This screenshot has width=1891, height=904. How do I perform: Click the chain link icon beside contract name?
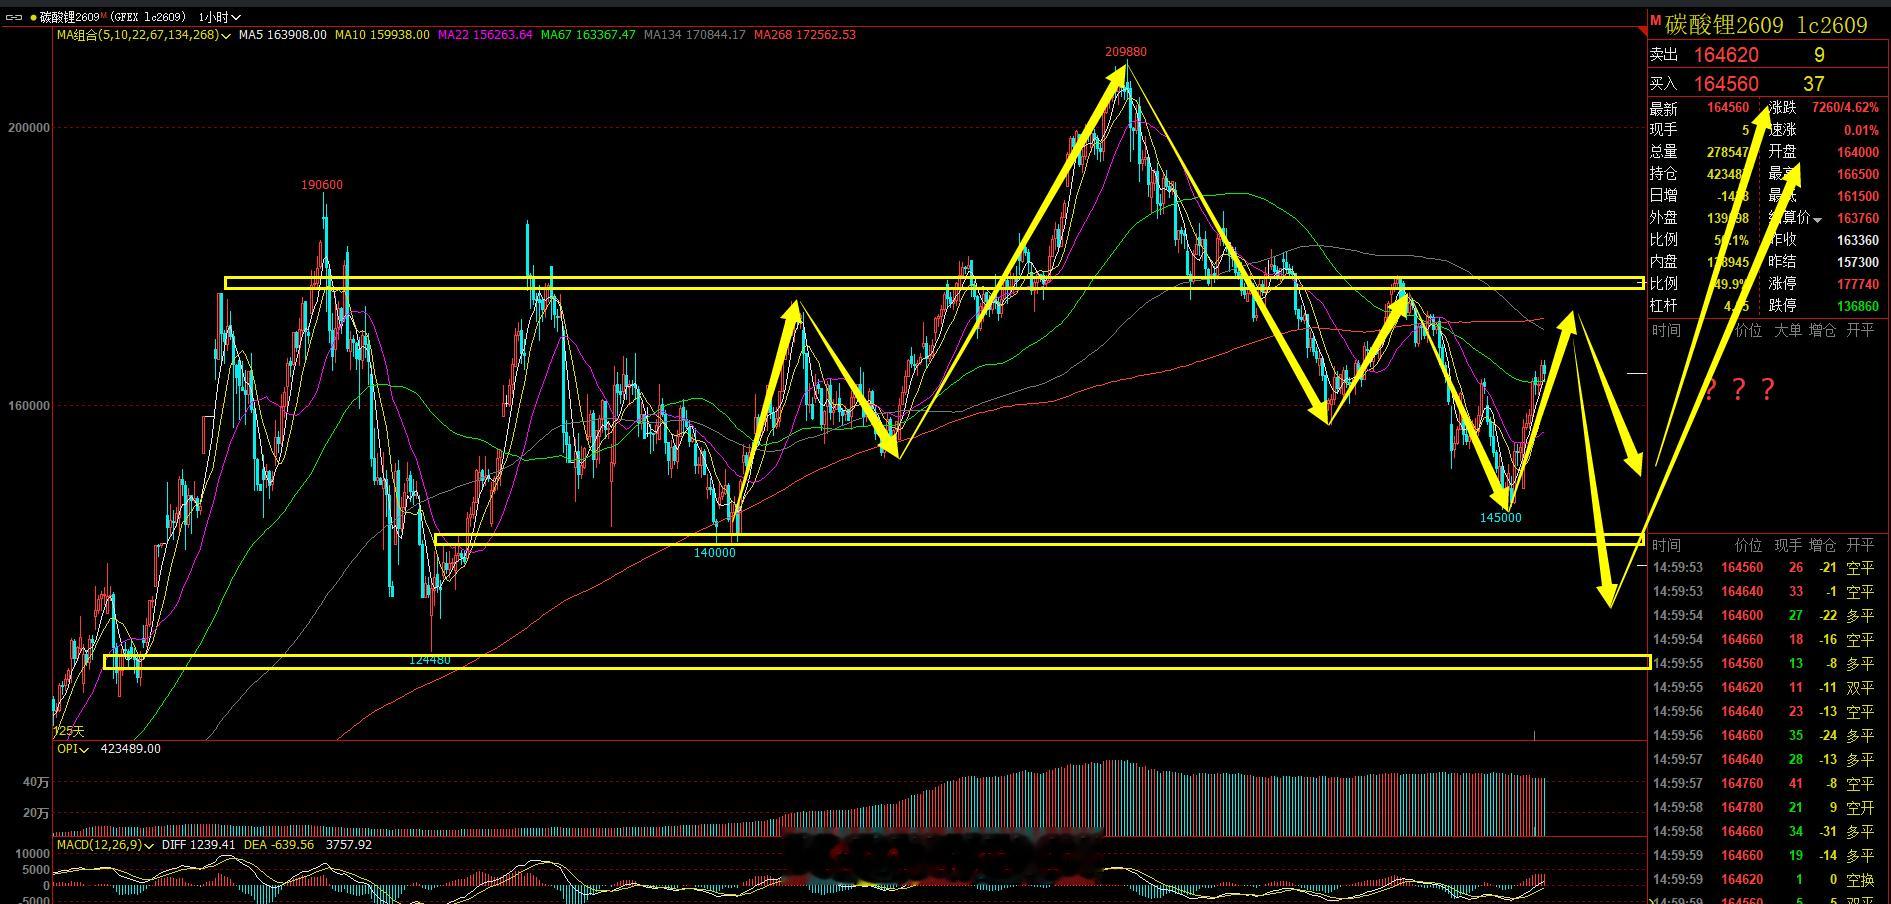tap(14, 17)
